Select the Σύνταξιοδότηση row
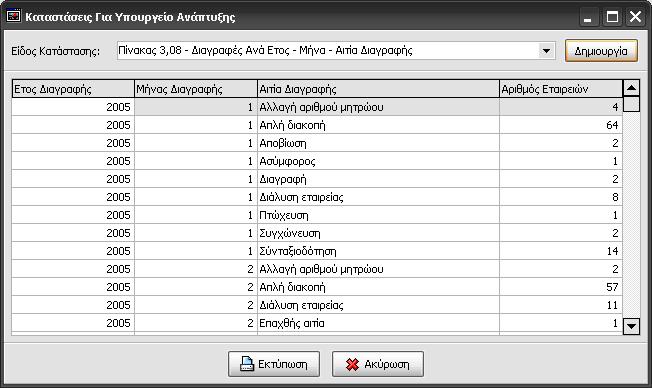The width and height of the screenshot is (652, 388). pyautogui.click(x=317, y=251)
